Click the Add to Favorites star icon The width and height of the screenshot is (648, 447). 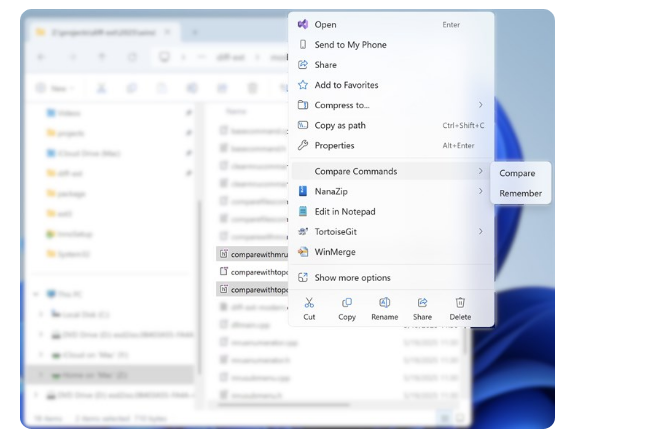click(303, 85)
